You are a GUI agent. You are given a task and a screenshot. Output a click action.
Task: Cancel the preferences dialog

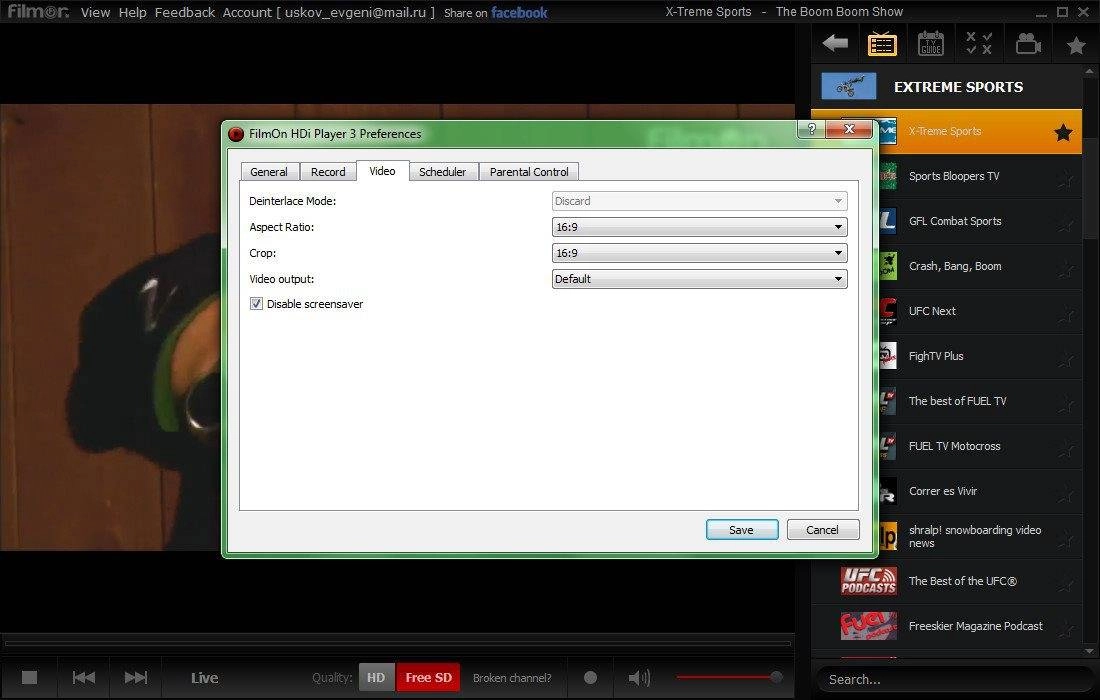click(823, 530)
